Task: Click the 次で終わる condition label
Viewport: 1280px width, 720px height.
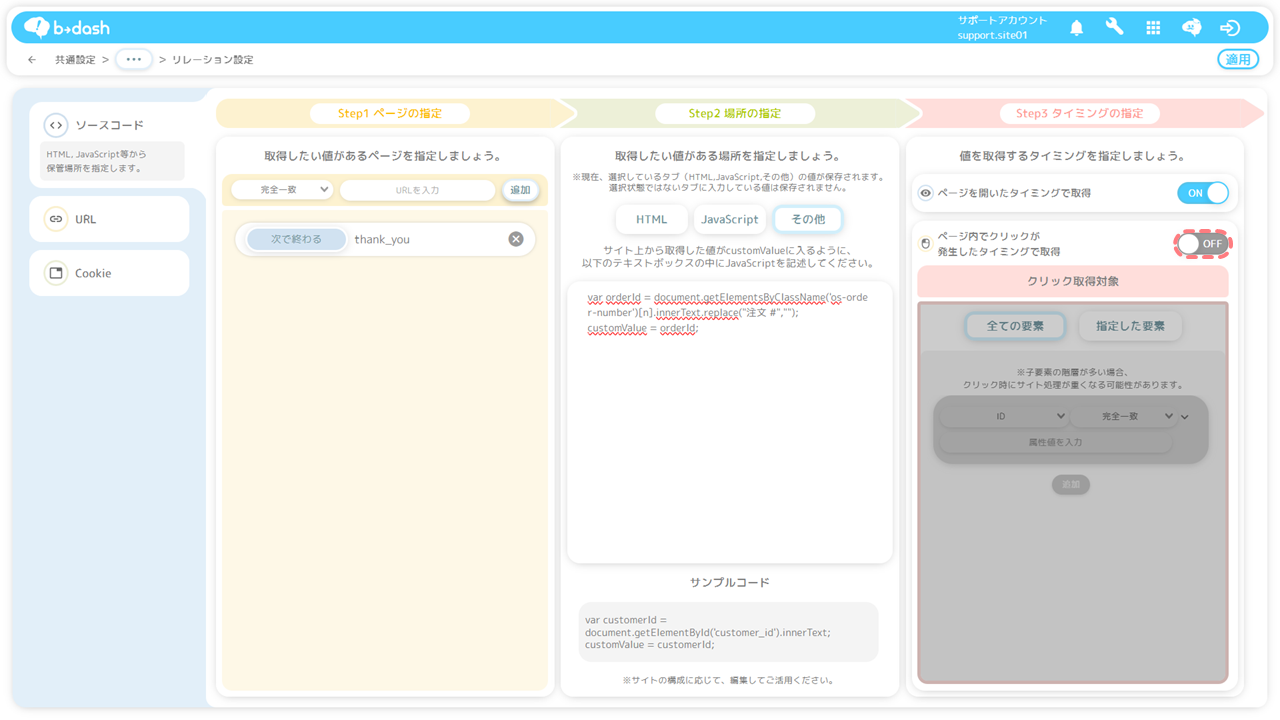Action: tap(296, 239)
